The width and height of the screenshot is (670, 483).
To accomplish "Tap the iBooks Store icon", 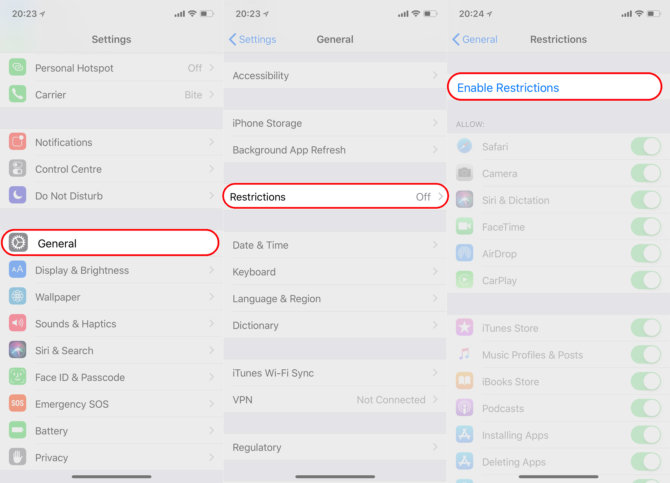I will [464, 381].
